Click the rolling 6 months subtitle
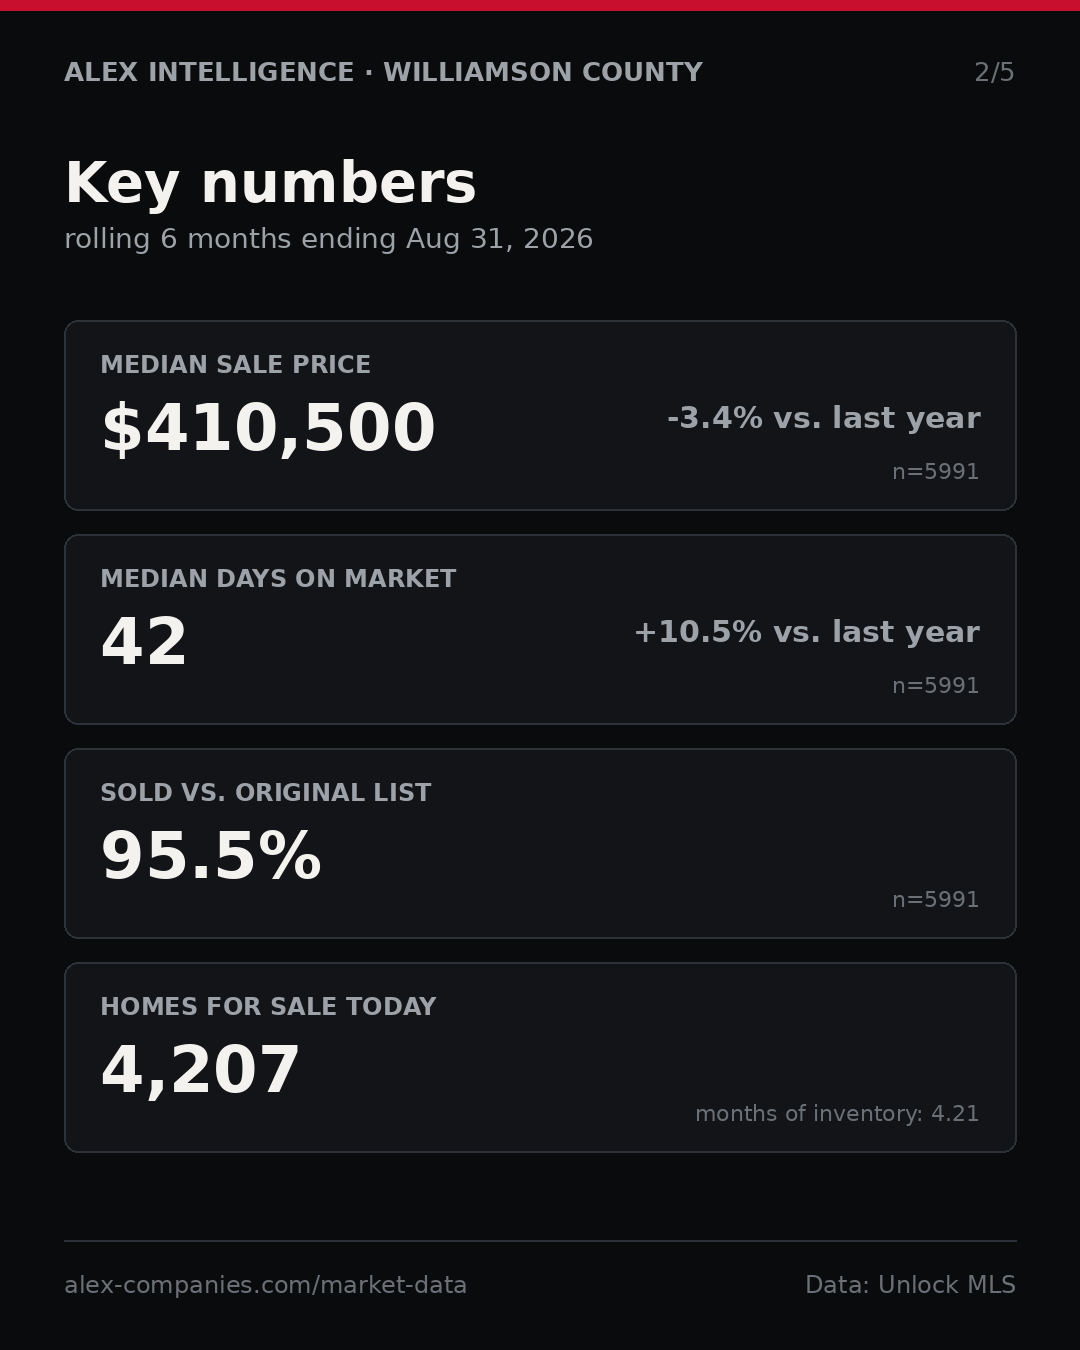This screenshot has width=1080, height=1350. pyautogui.click(x=328, y=239)
